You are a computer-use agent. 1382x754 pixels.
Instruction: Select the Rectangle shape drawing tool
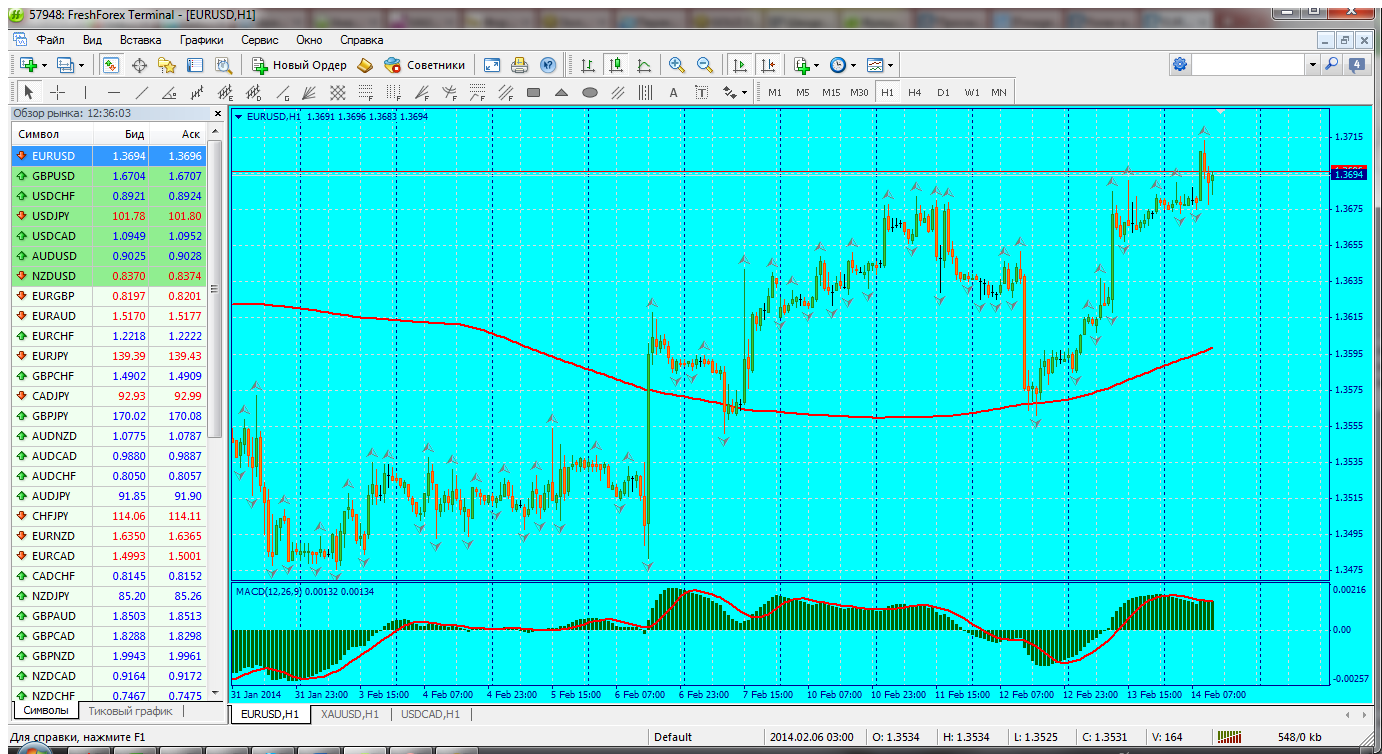click(533, 93)
